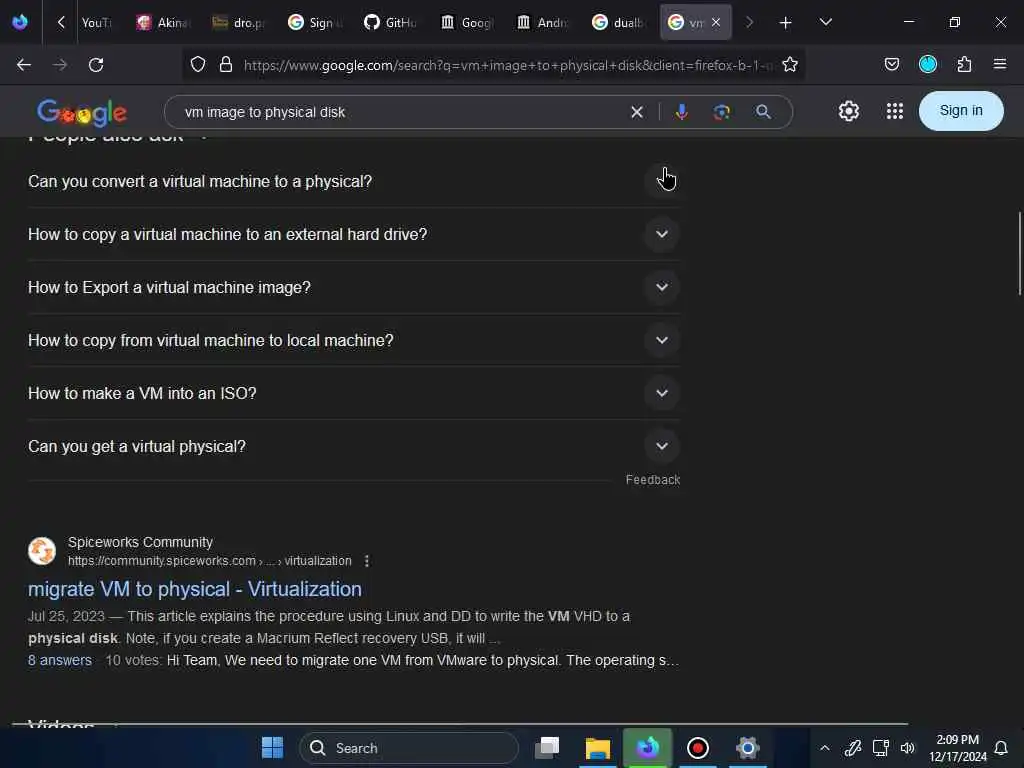
Task: Start voice search with microphone
Action: coord(682,112)
